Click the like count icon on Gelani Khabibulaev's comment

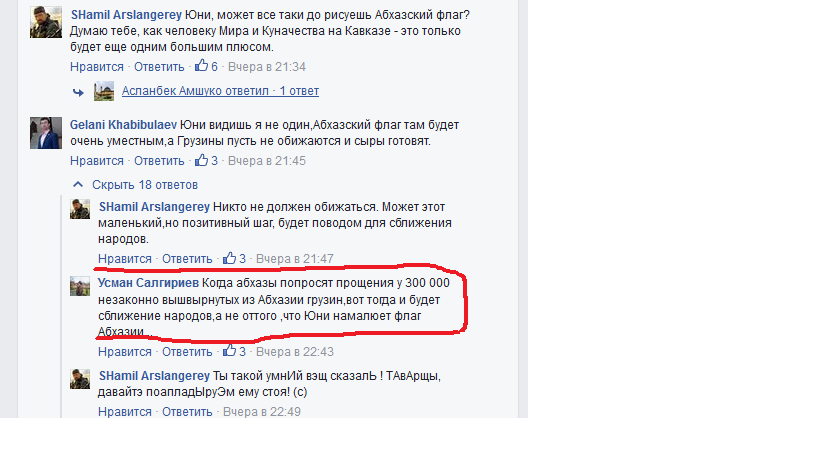click(201, 160)
